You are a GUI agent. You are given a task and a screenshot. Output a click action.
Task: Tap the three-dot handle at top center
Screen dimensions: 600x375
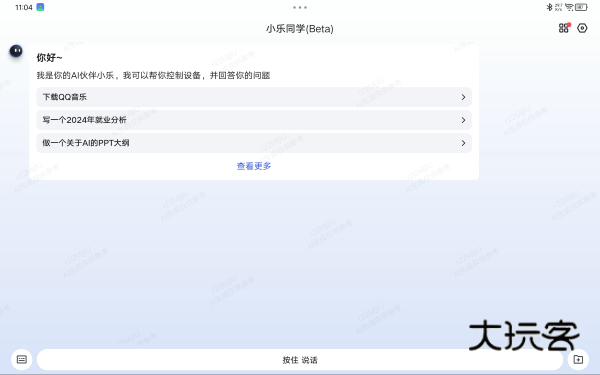[x=300, y=7]
